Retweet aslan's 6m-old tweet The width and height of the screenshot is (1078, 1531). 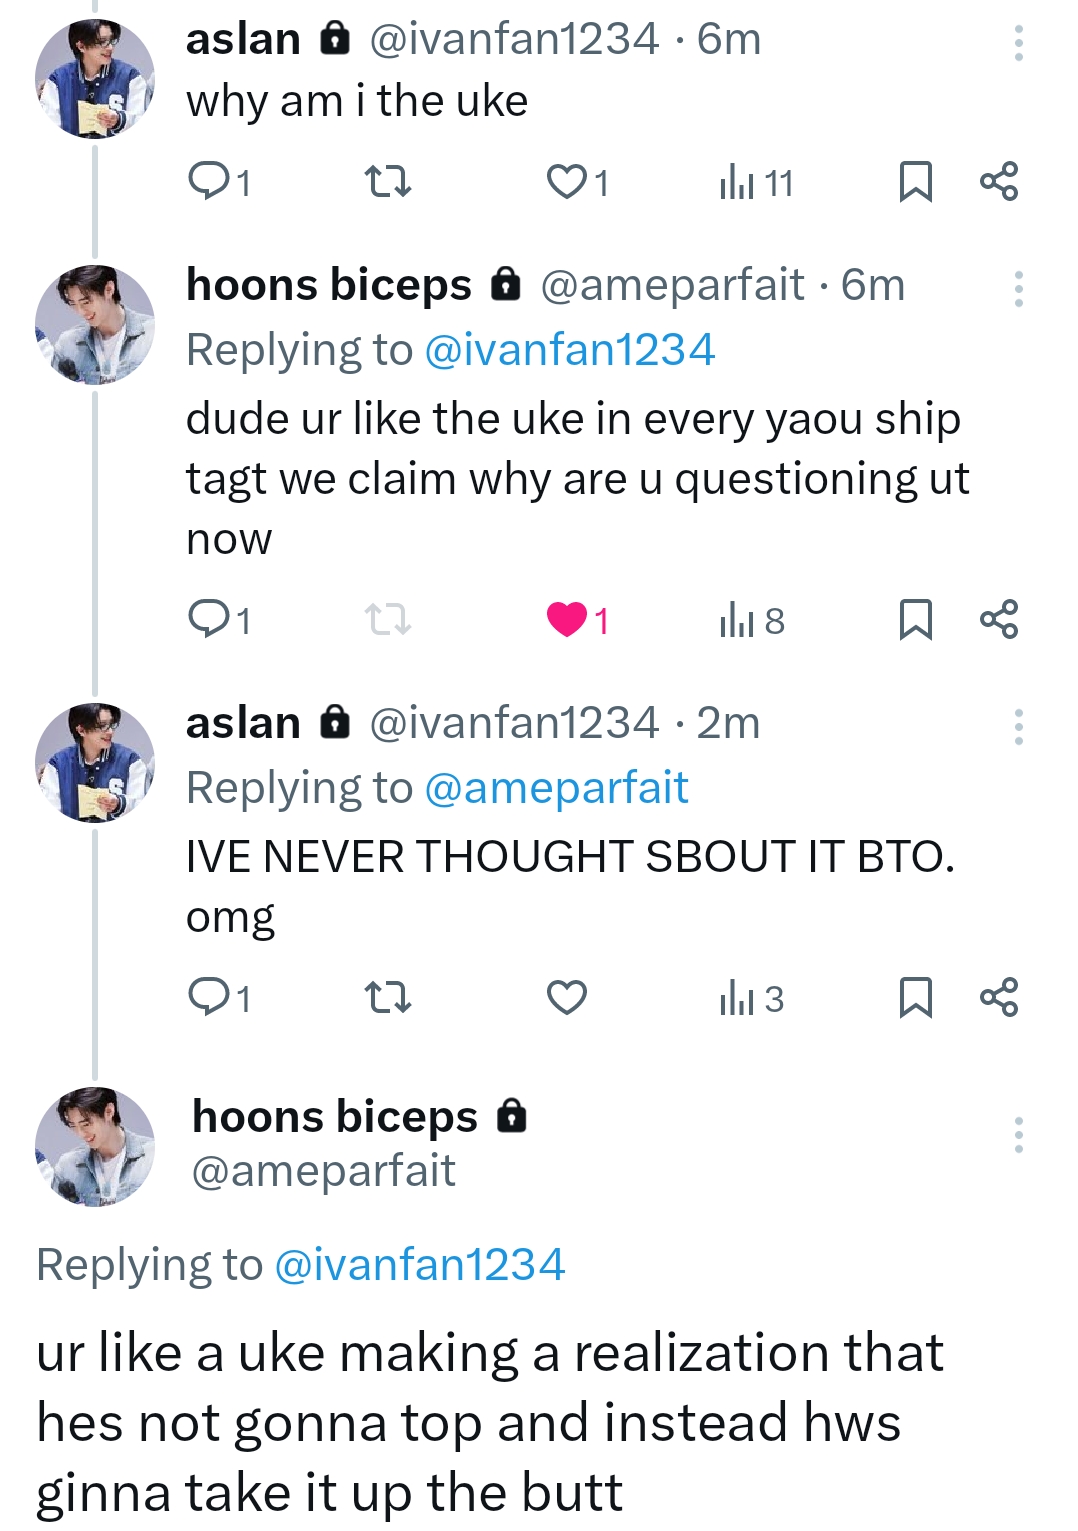tap(387, 181)
